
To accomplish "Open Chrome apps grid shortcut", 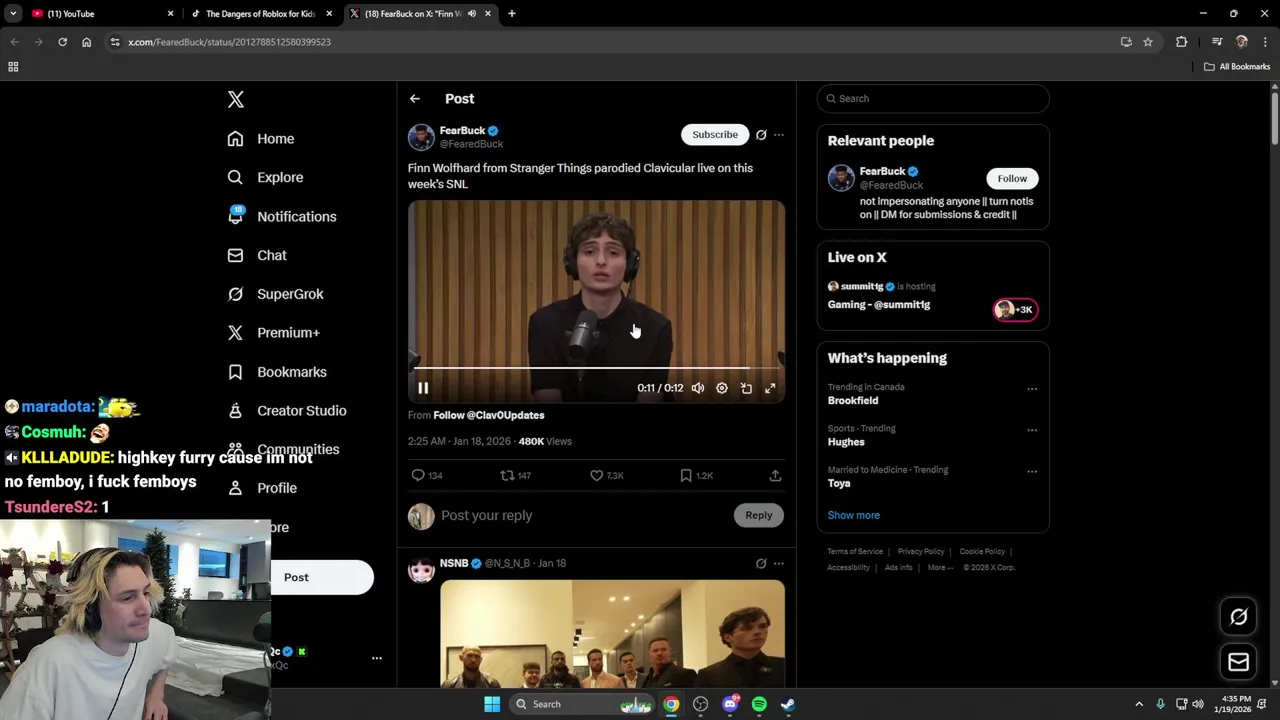I will pyautogui.click(x=13, y=67).
